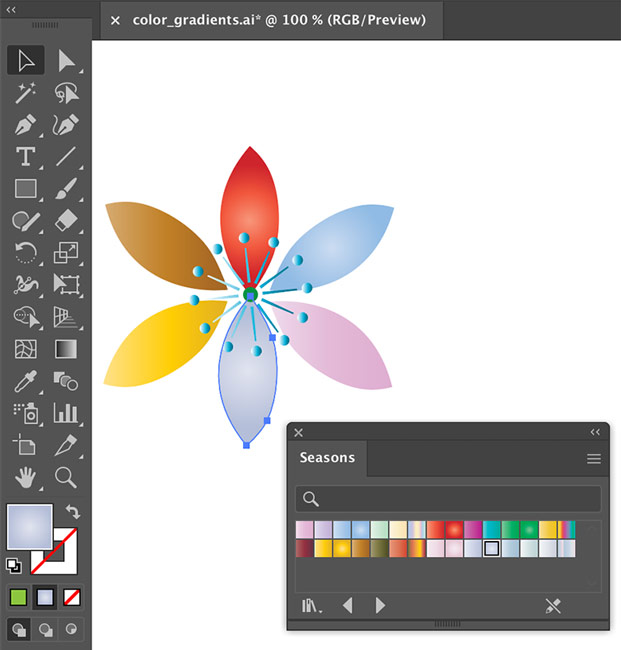This screenshot has width=621, height=650.
Task: Select the Direct Selection tool
Action: click(66, 61)
